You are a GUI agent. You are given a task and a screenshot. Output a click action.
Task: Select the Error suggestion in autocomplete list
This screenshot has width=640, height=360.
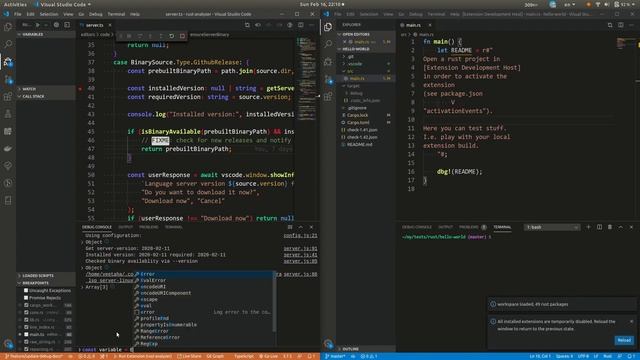click(x=204, y=274)
